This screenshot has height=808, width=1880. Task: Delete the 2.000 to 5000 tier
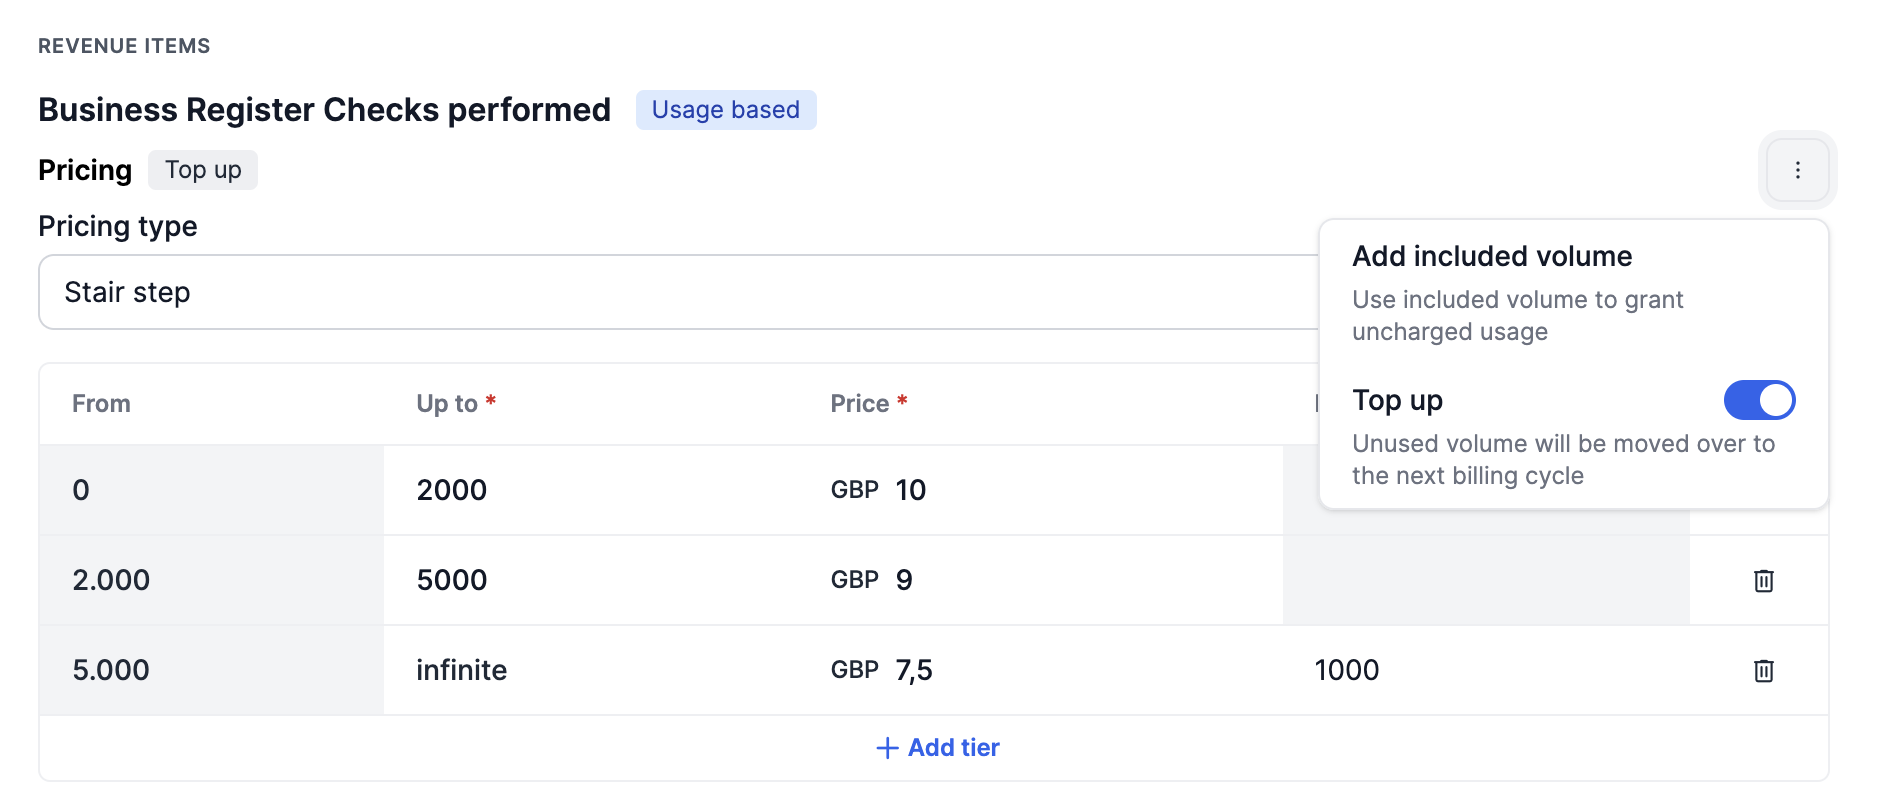pyautogui.click(x=1763, y=580)
